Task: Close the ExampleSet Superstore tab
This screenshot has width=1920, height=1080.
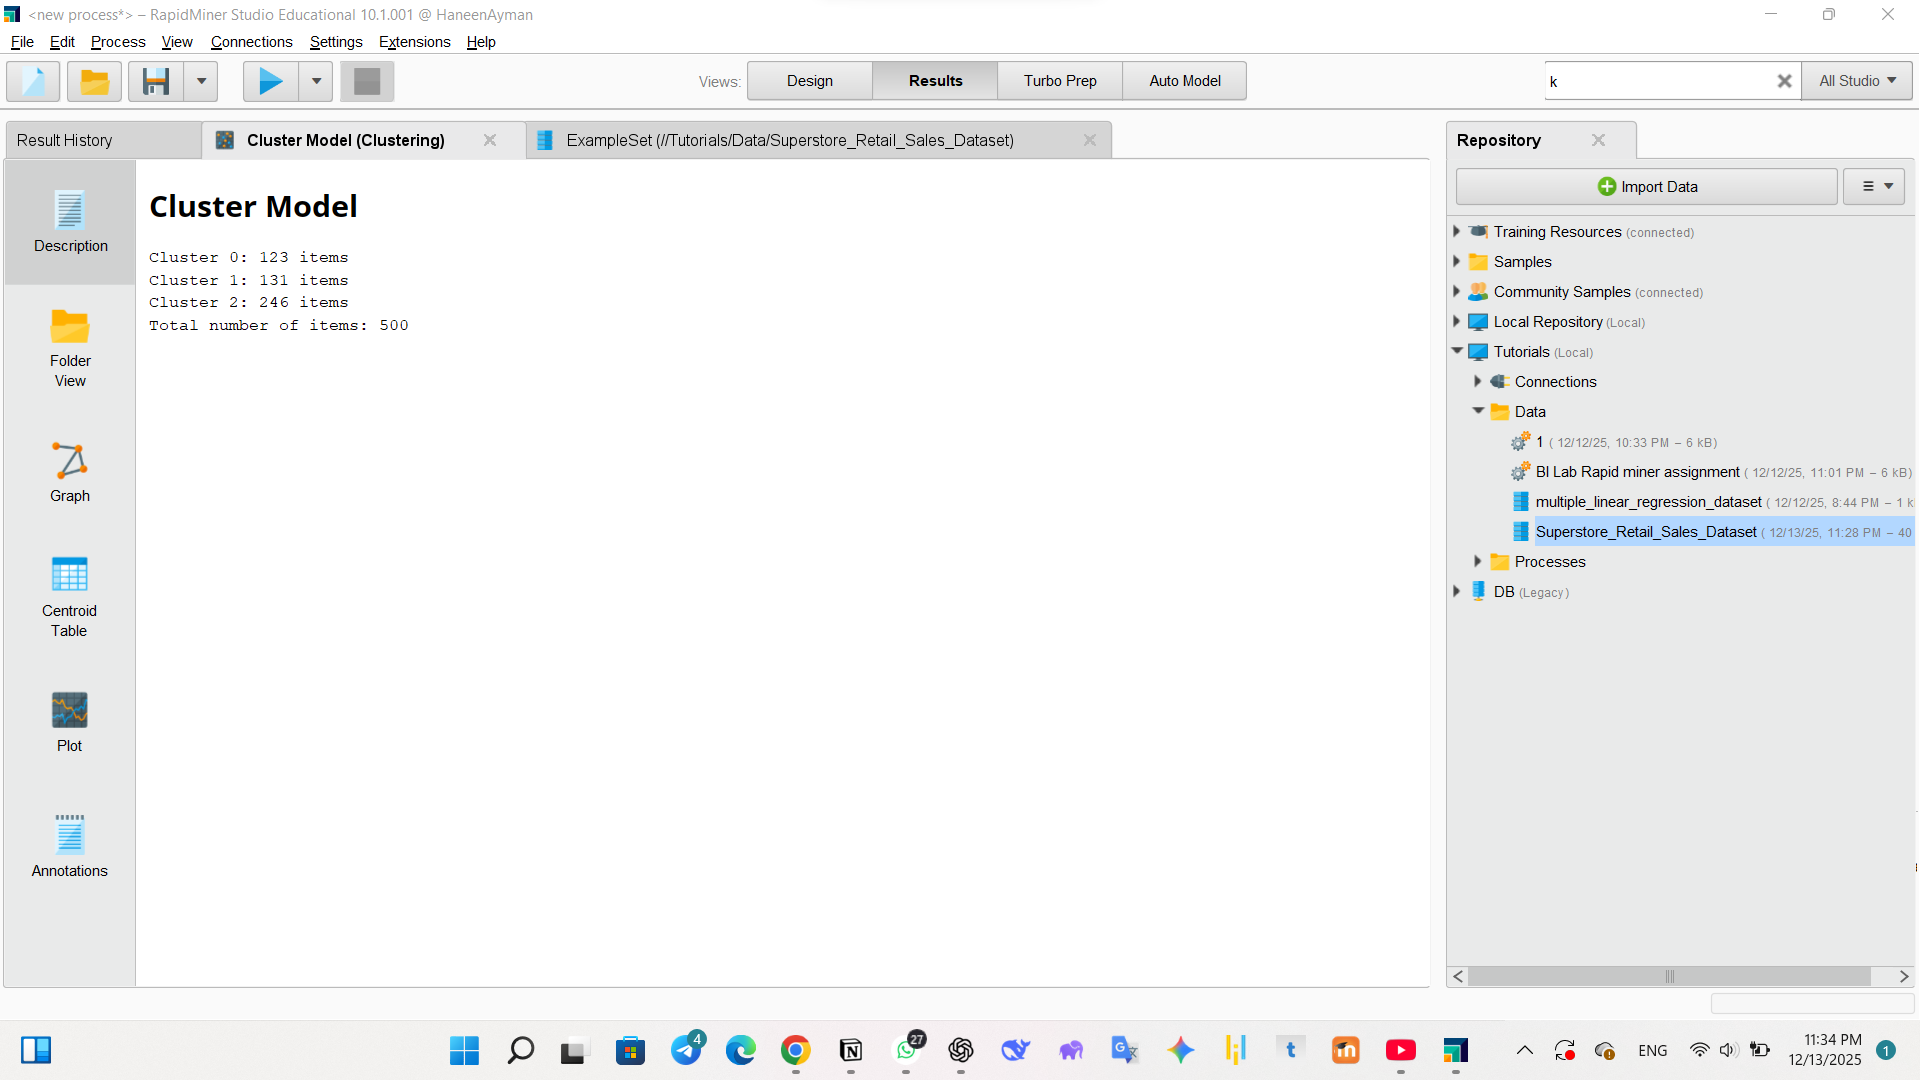Action: pyautogui.click(x=1090, y=140)
